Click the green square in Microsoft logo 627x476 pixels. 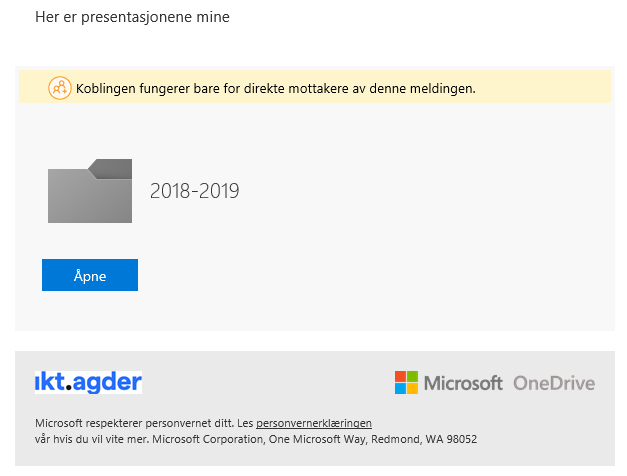[413, 376]
